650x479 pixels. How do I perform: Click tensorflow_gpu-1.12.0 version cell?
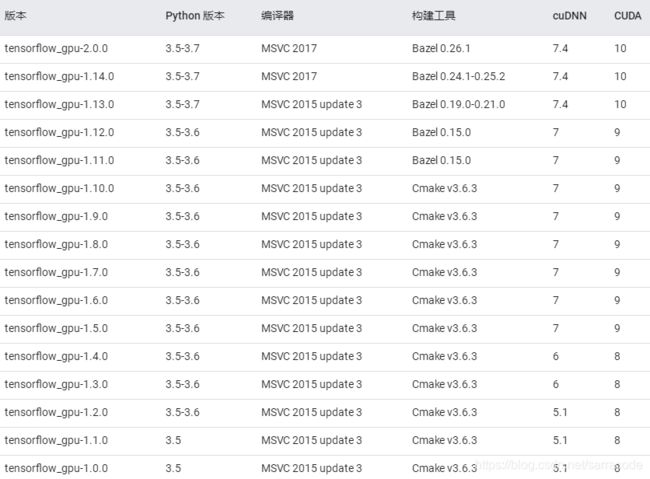(59, 132)
